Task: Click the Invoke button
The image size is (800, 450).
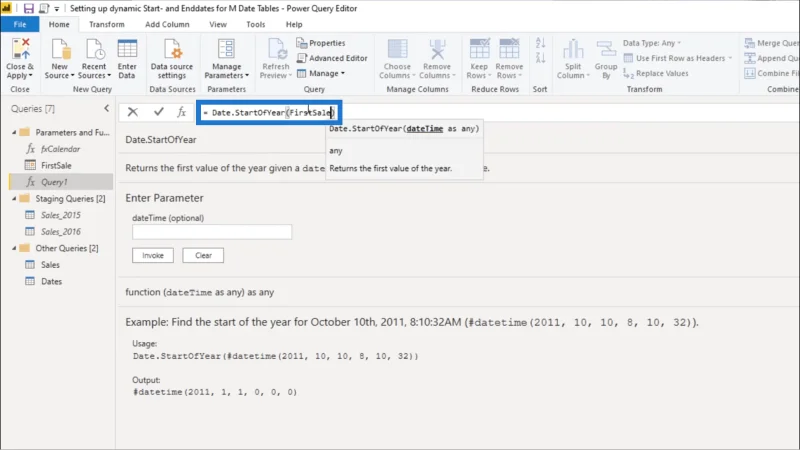Action: [153, 255]
